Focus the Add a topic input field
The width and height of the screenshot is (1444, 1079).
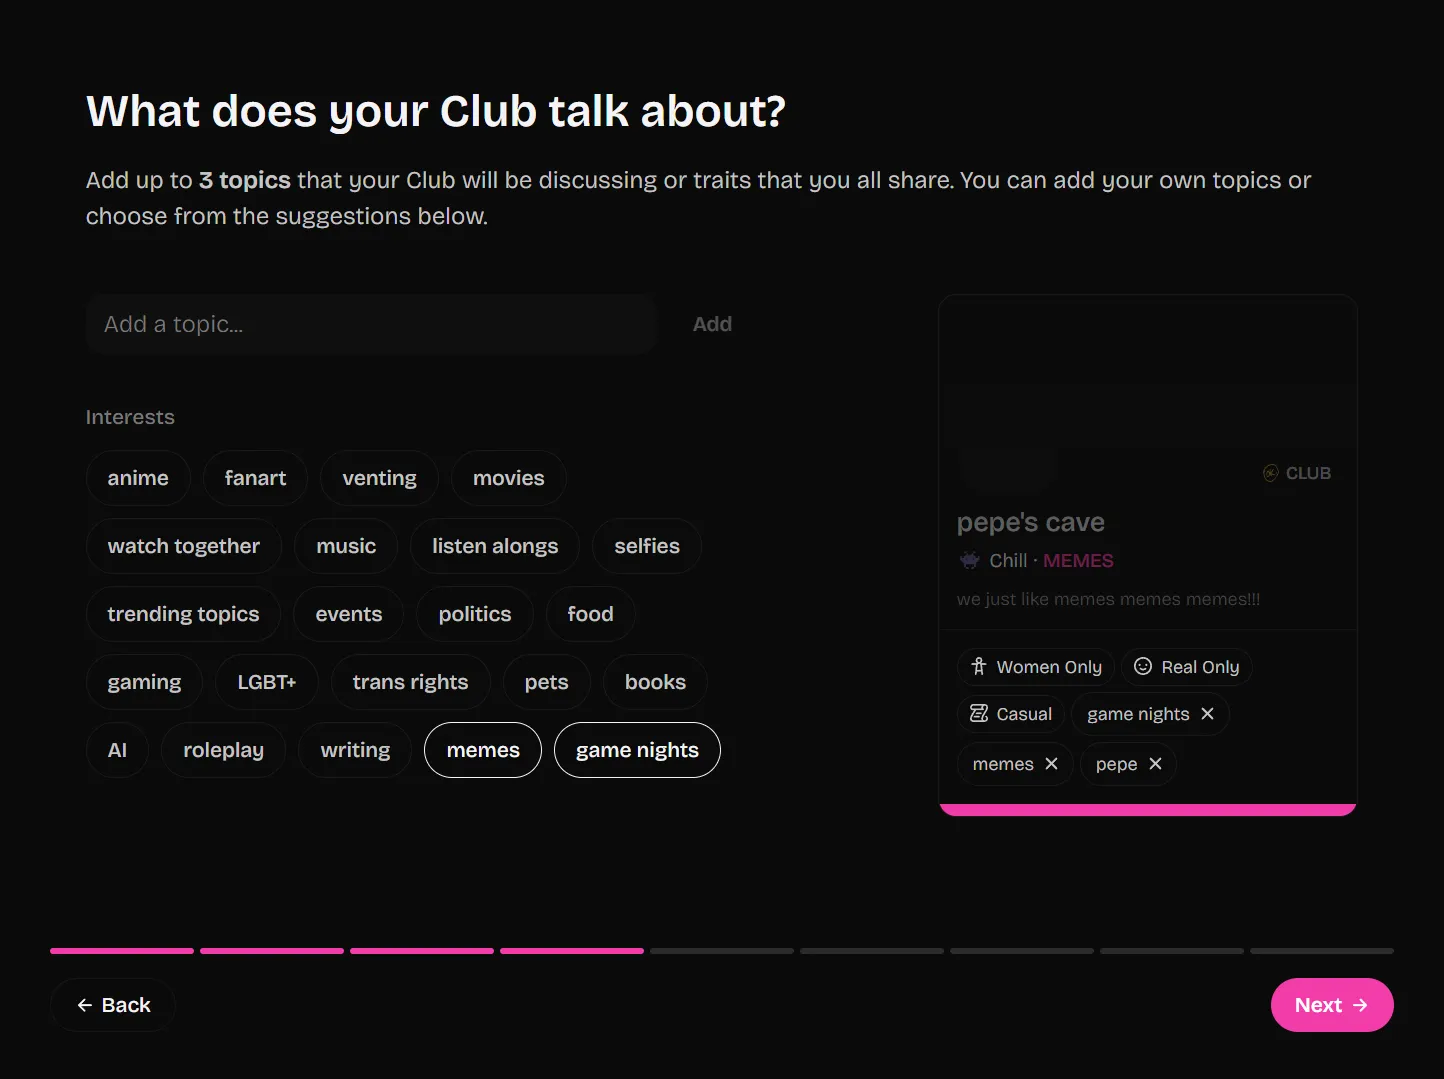coord(370,324)
